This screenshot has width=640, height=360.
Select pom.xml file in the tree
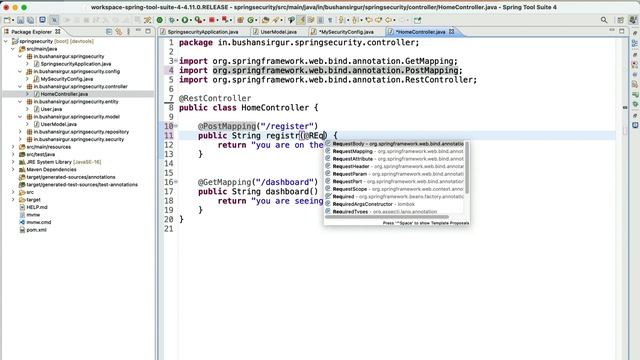point(36,230)
